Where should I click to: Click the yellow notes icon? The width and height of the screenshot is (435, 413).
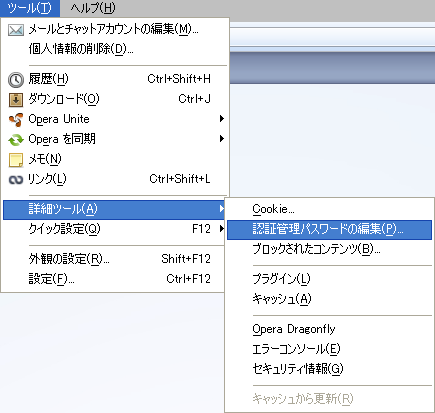click(x=16, y=160)
